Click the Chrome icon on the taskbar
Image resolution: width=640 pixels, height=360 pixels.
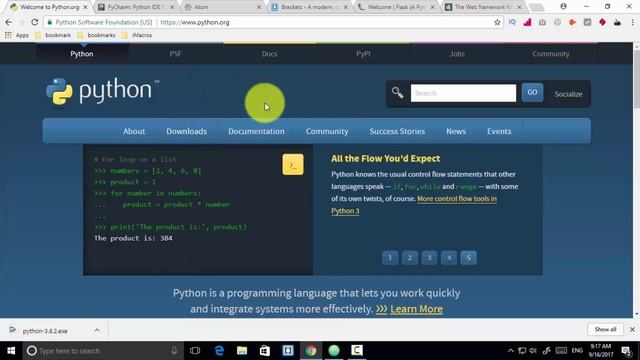click(311, 351)
